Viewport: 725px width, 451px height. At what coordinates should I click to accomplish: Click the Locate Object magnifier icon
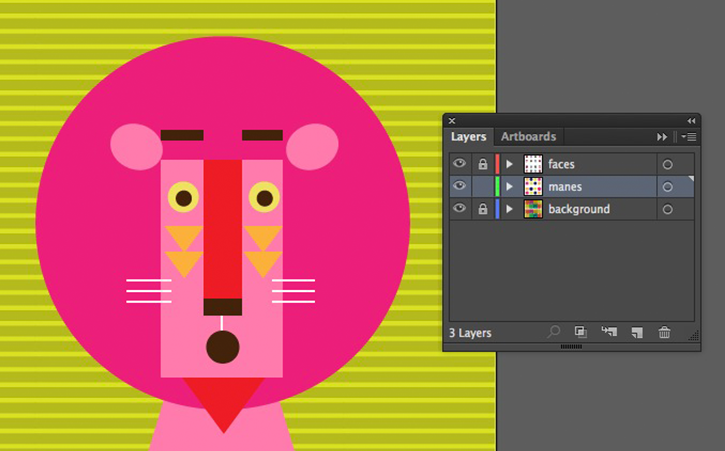(x=553, y=332)
